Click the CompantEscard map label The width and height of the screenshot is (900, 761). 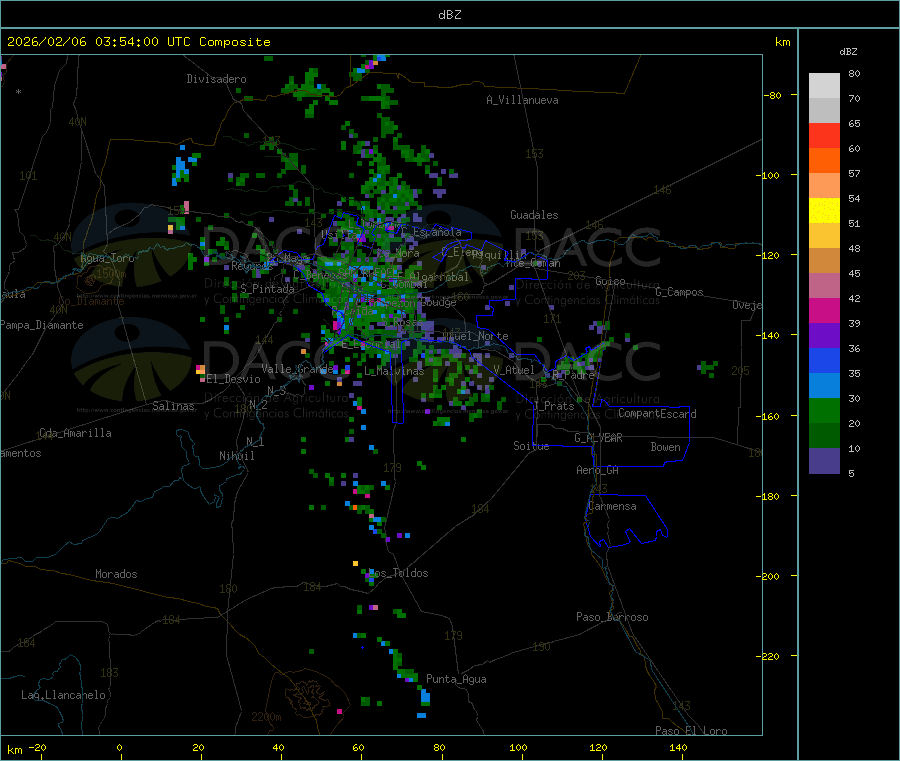[657, 414]
